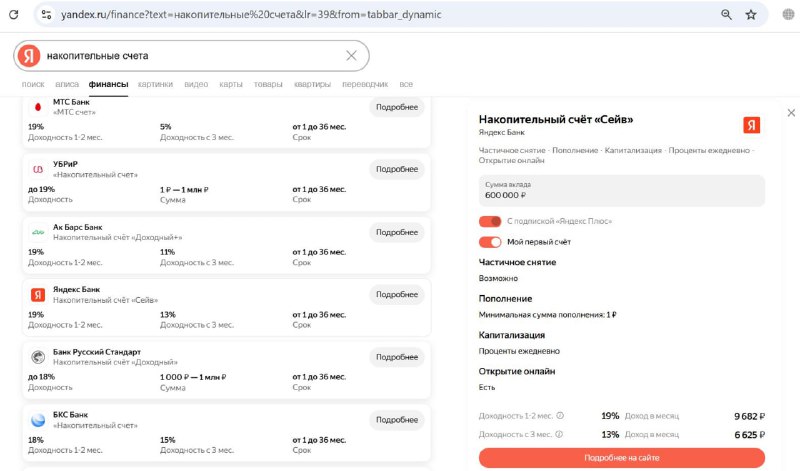Click до 19% yield in УБРиР card
This screenshot has height=471, width=800.
41,189
